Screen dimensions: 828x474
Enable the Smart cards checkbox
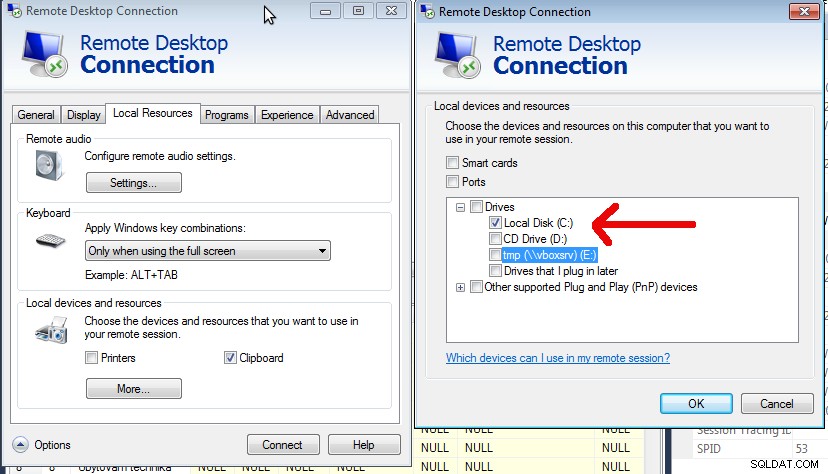tap(452, 163)
